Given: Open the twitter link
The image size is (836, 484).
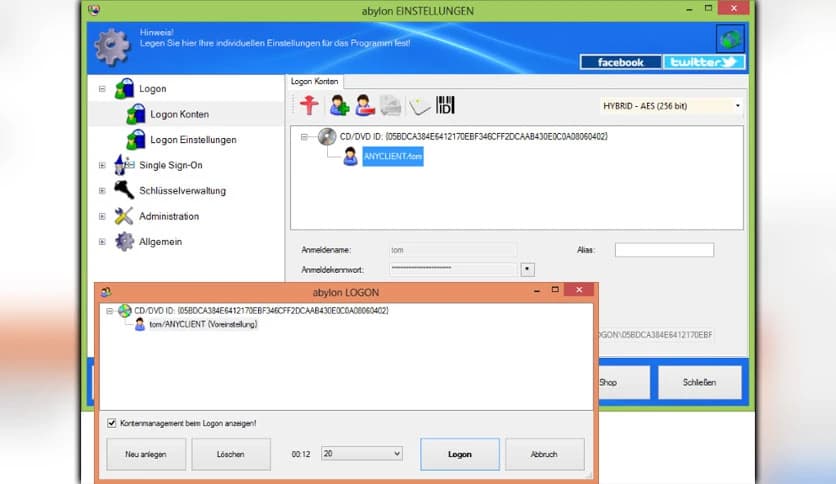Looking at the screenshot, I should click(x=704, y=62).
